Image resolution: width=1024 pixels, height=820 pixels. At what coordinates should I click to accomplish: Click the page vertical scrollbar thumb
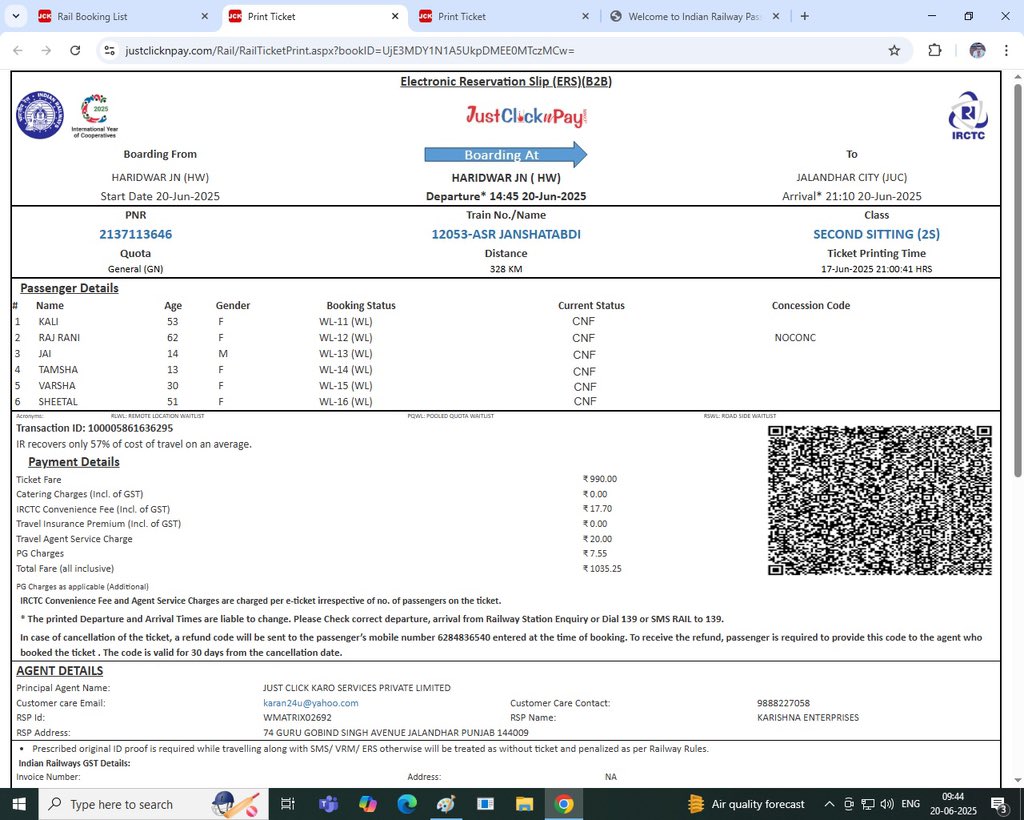(1017, 281)
